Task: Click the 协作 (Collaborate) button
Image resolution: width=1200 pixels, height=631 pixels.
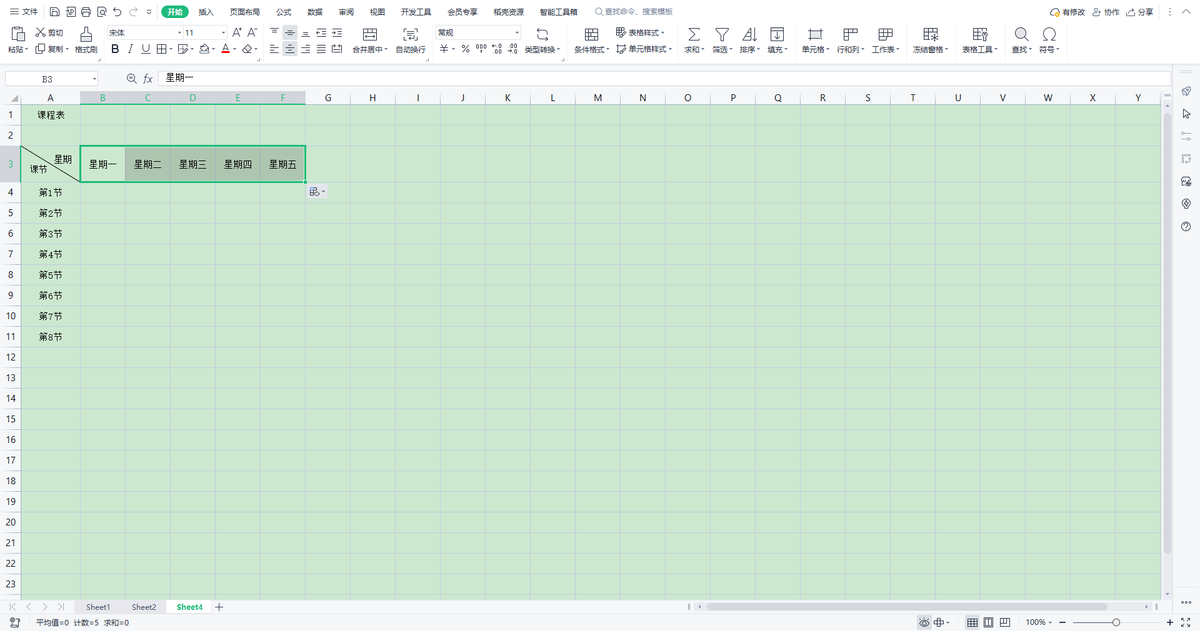Action: click(x=1106, y=12)
